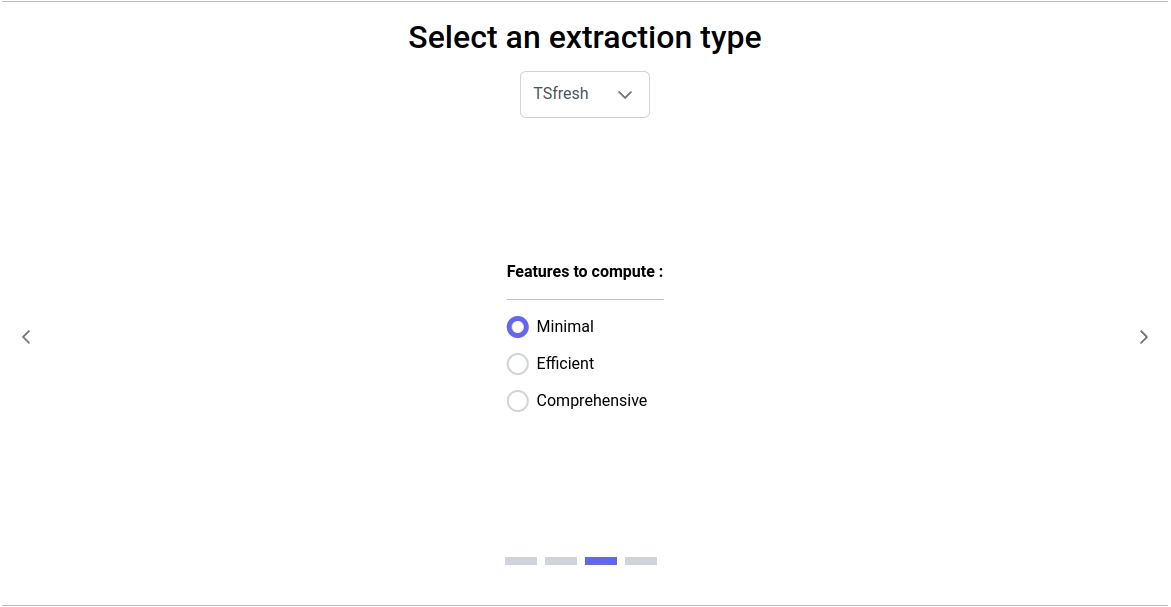Select the Minimal radio button circle
Image resolution: width=1171 pixels, height=607 pixels.
point(517,327)
